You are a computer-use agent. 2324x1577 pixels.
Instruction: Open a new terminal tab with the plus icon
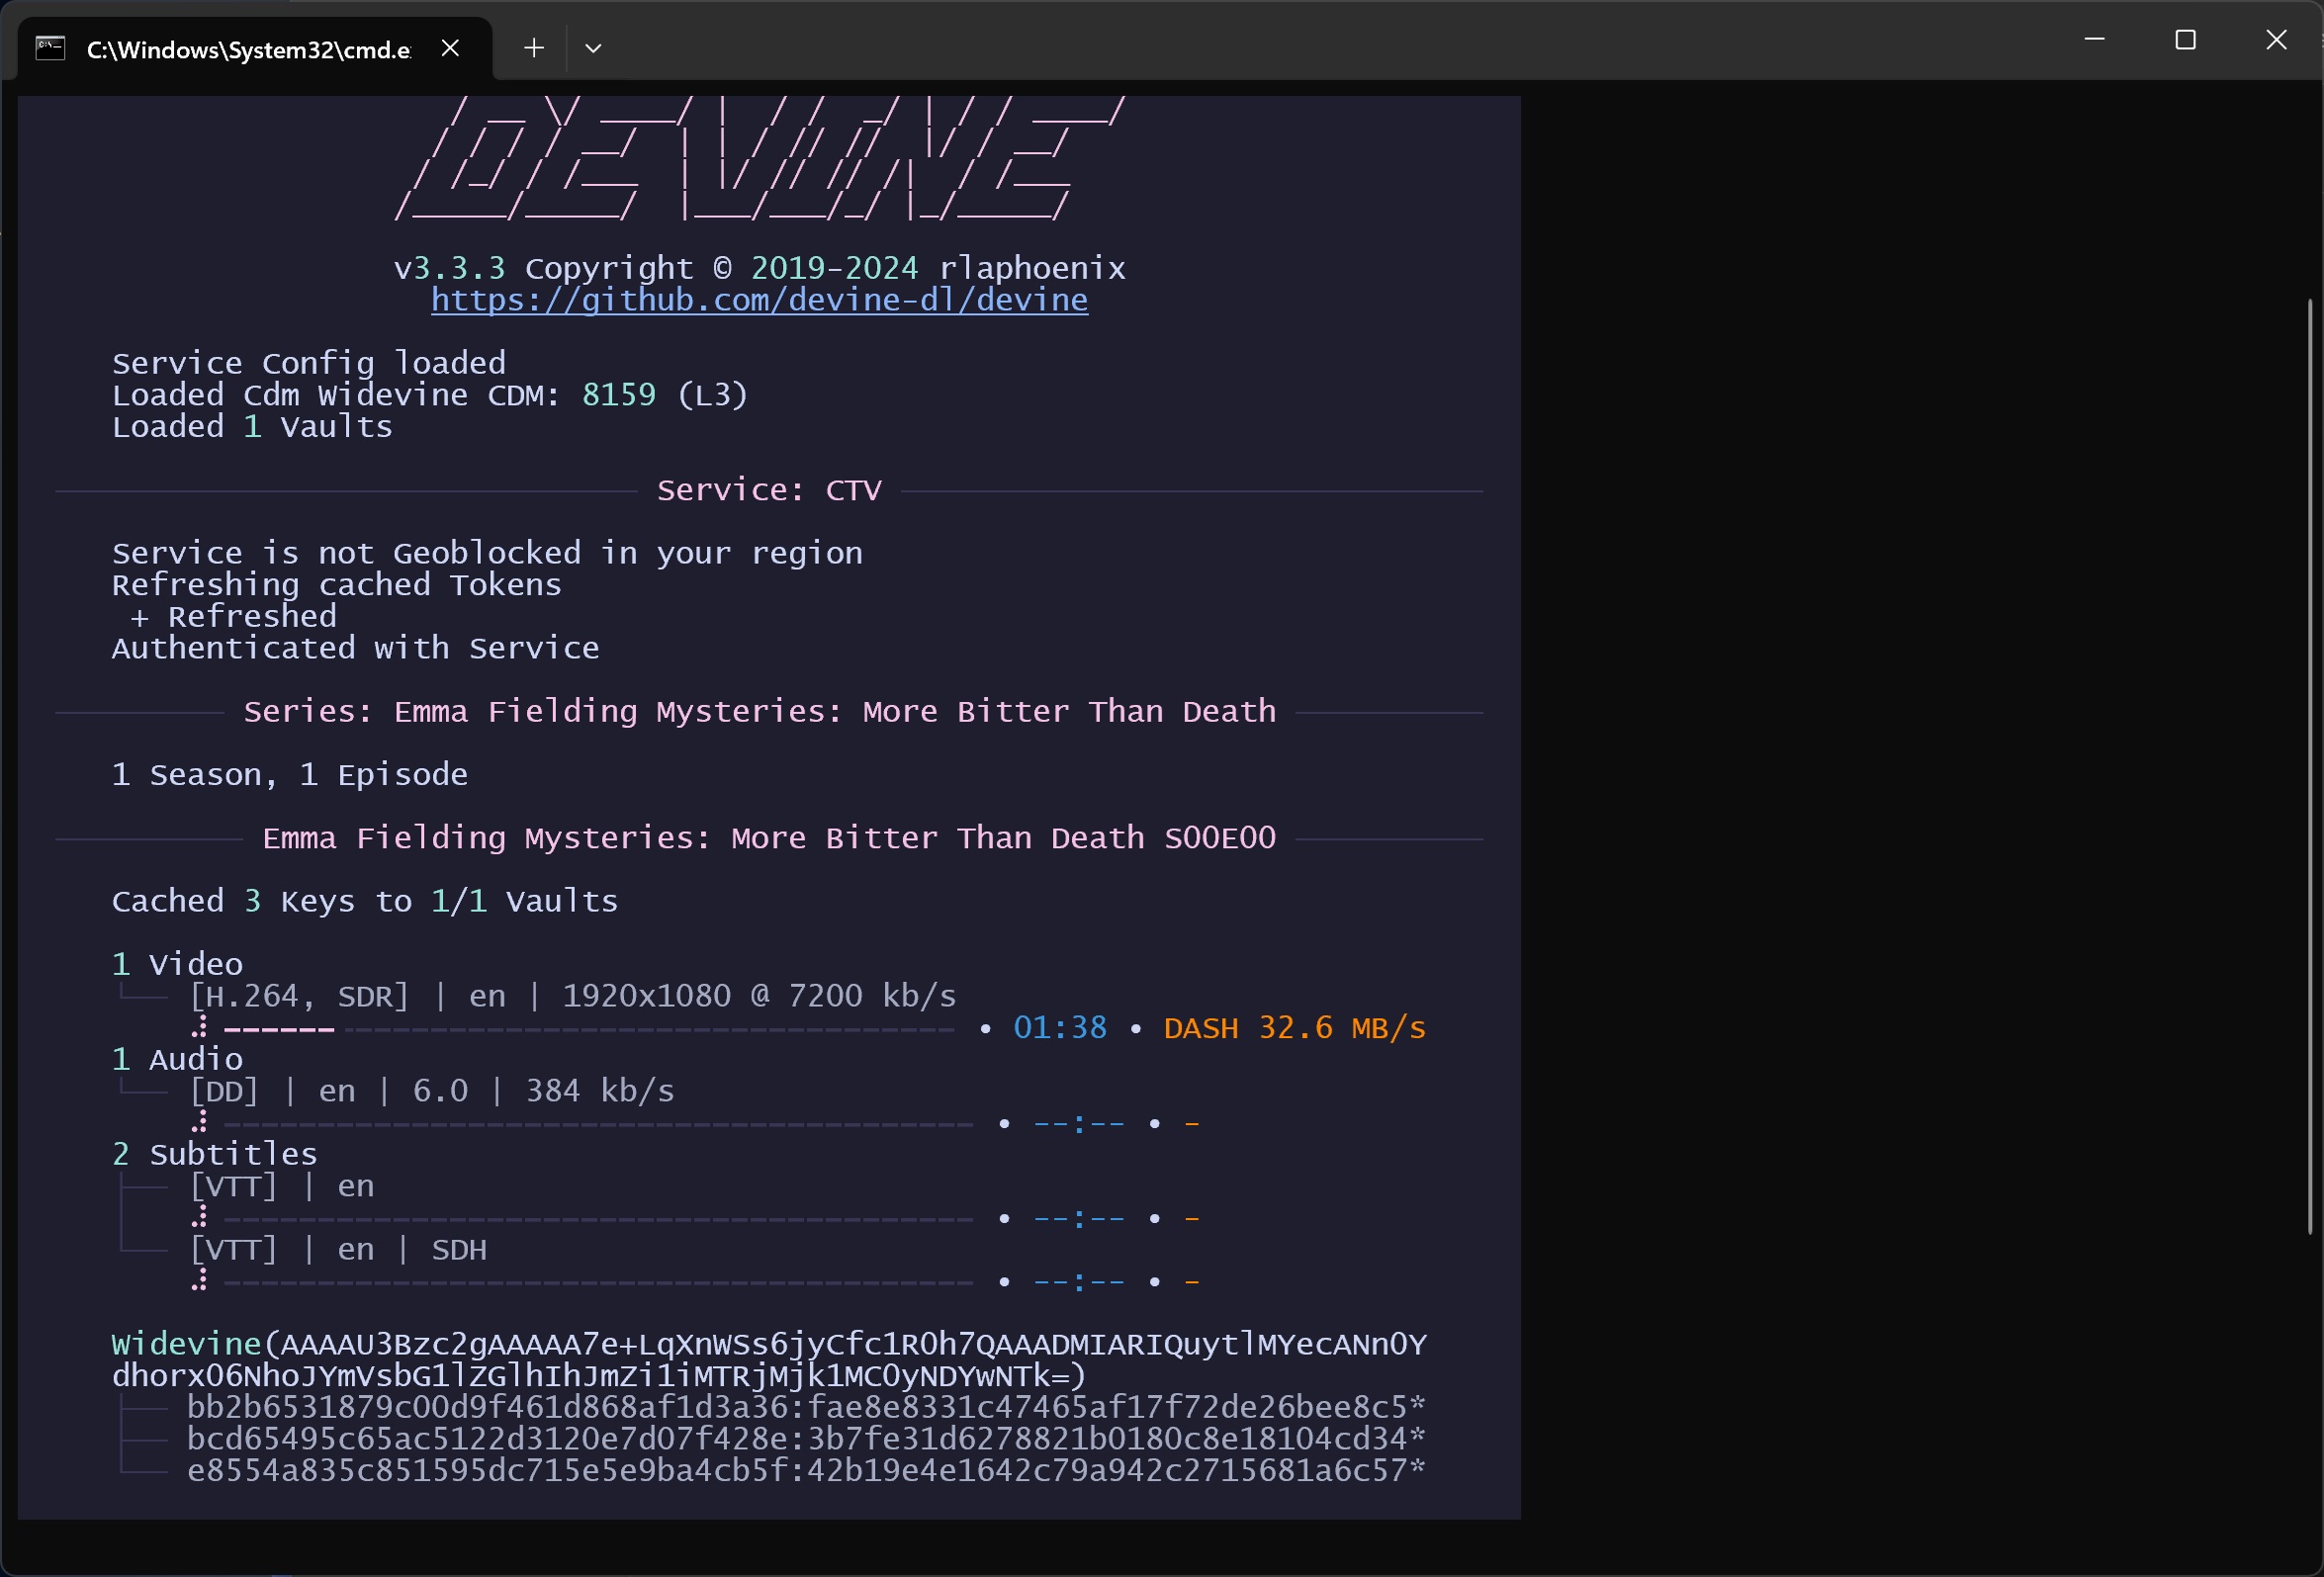click(534, 48)
